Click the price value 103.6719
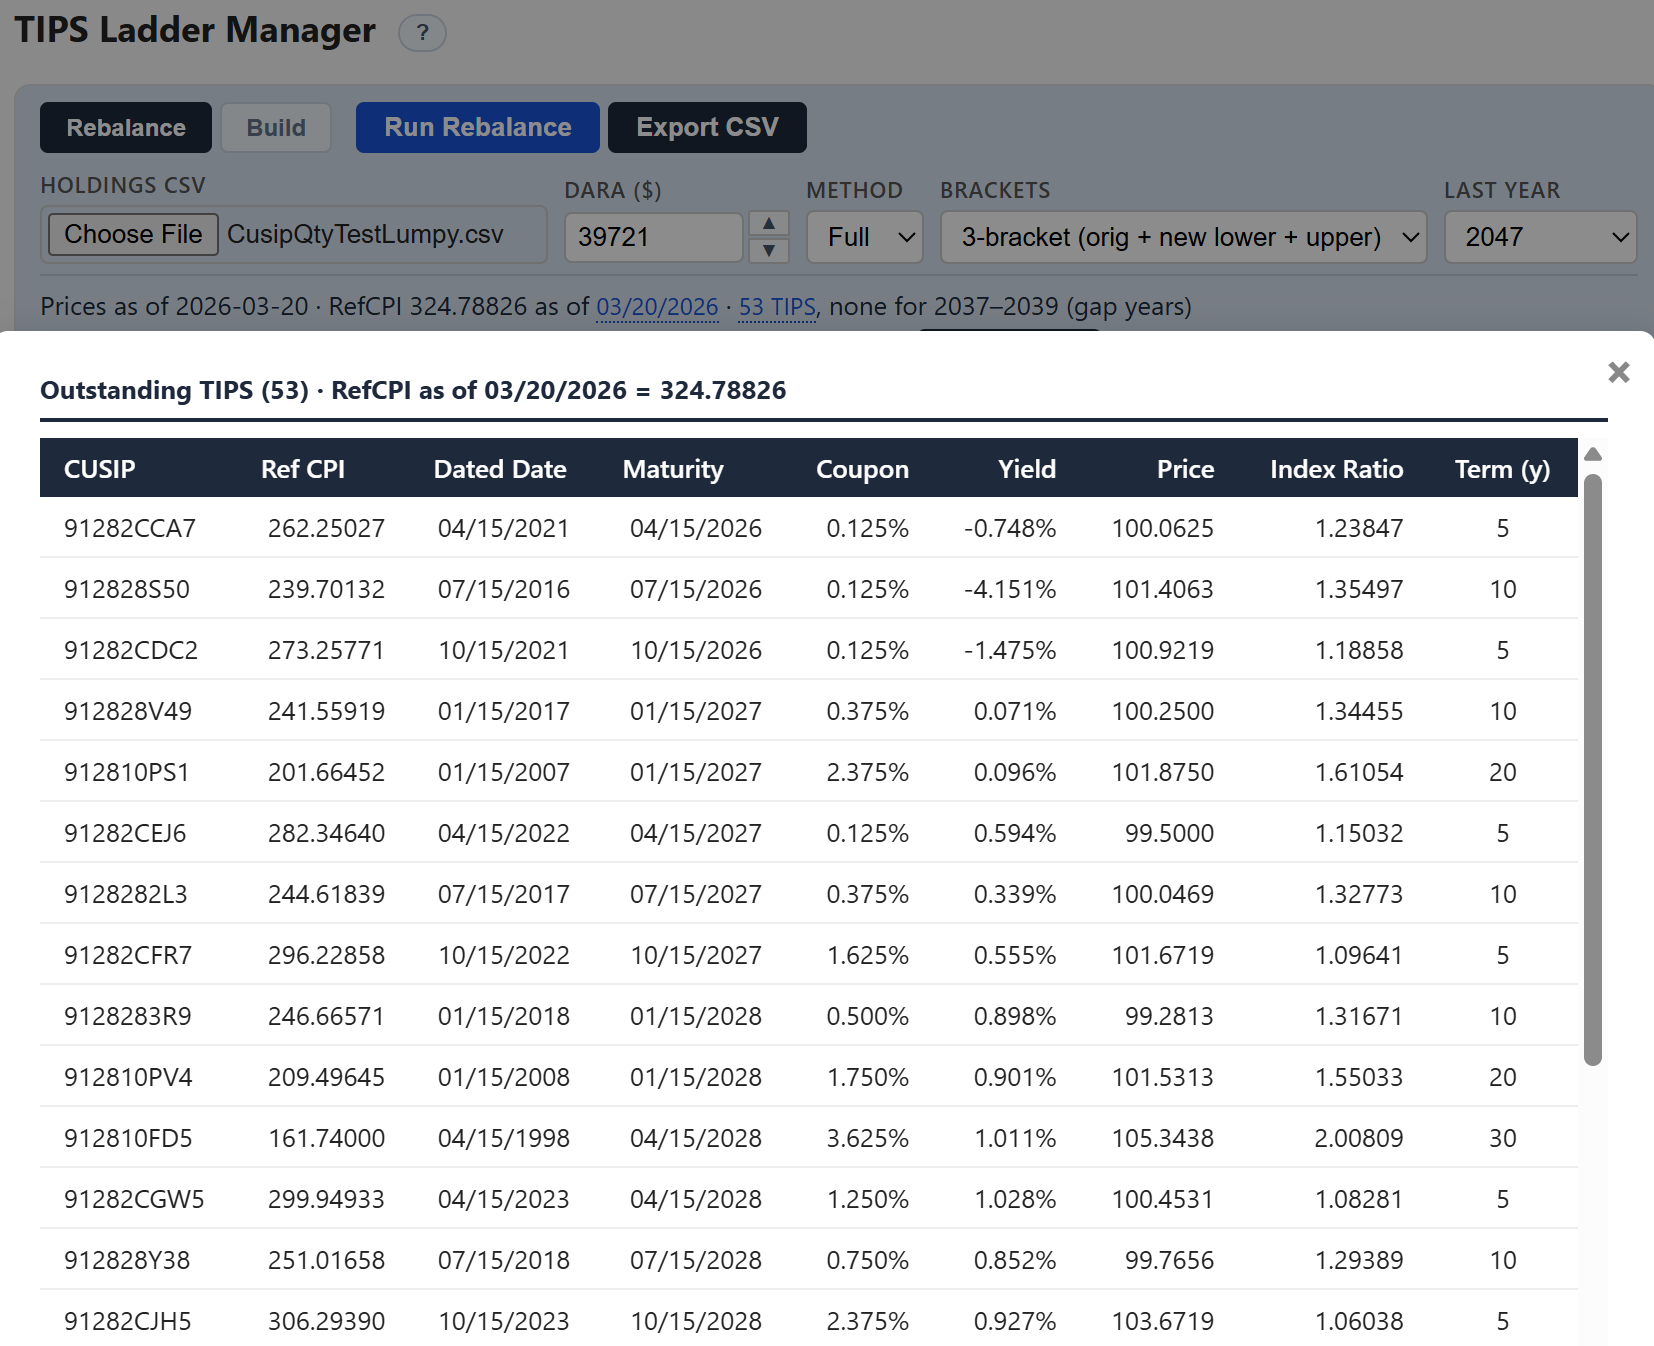1654x1346 pixels. 1163,1321
